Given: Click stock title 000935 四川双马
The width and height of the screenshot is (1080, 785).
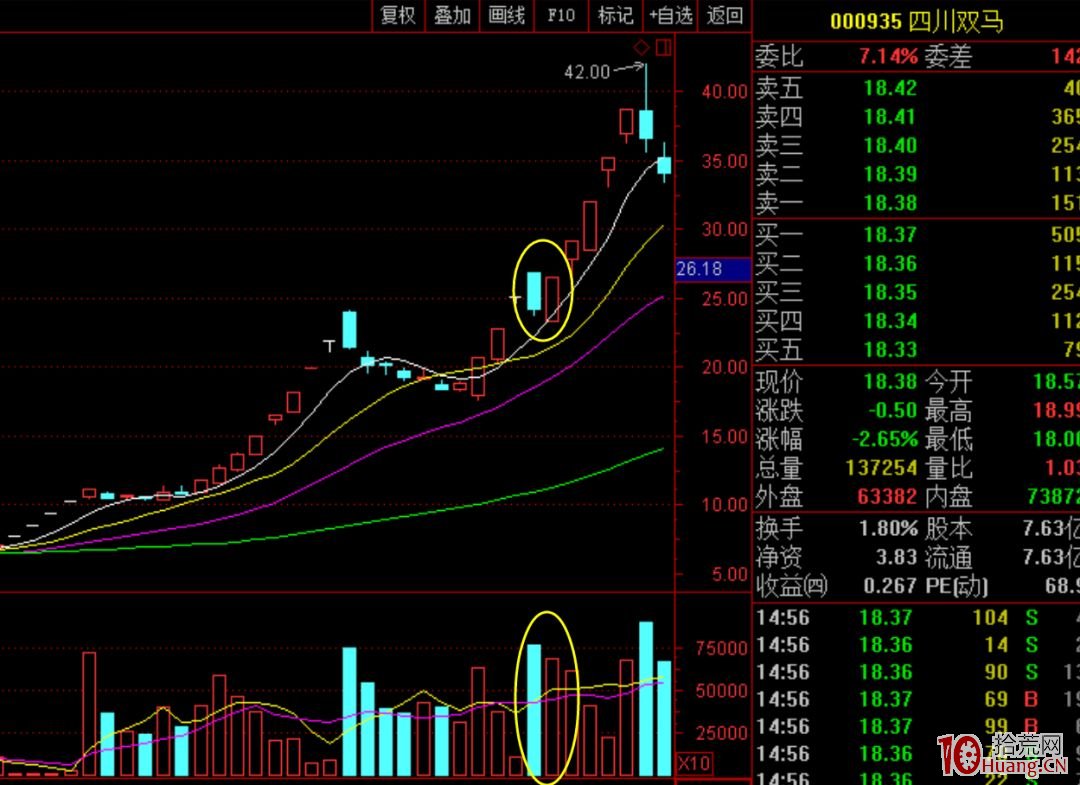Looking at the screenshot, I should click(x=916, y=21).
